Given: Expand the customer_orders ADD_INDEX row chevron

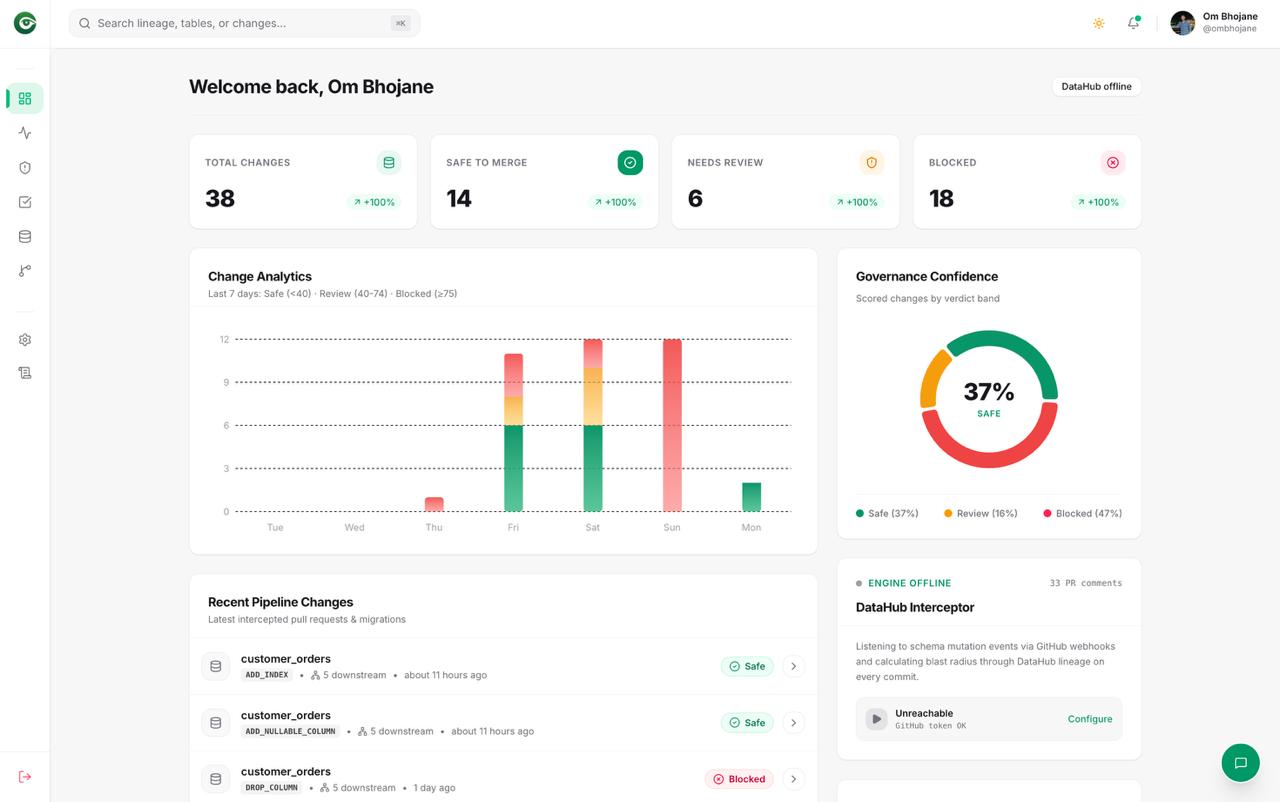Looking at the screenshot, I should pos(793,666).
